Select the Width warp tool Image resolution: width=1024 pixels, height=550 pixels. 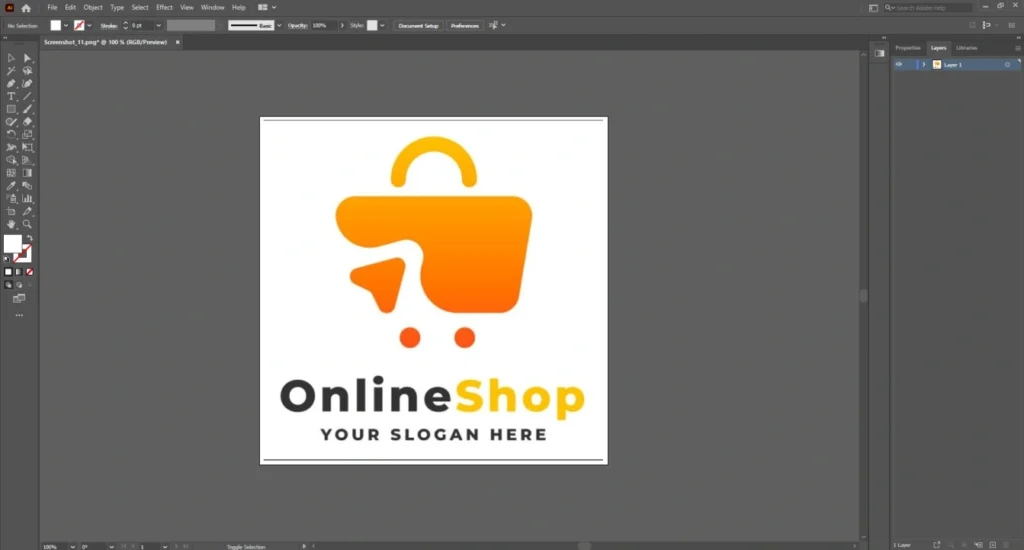pos(11,148)
